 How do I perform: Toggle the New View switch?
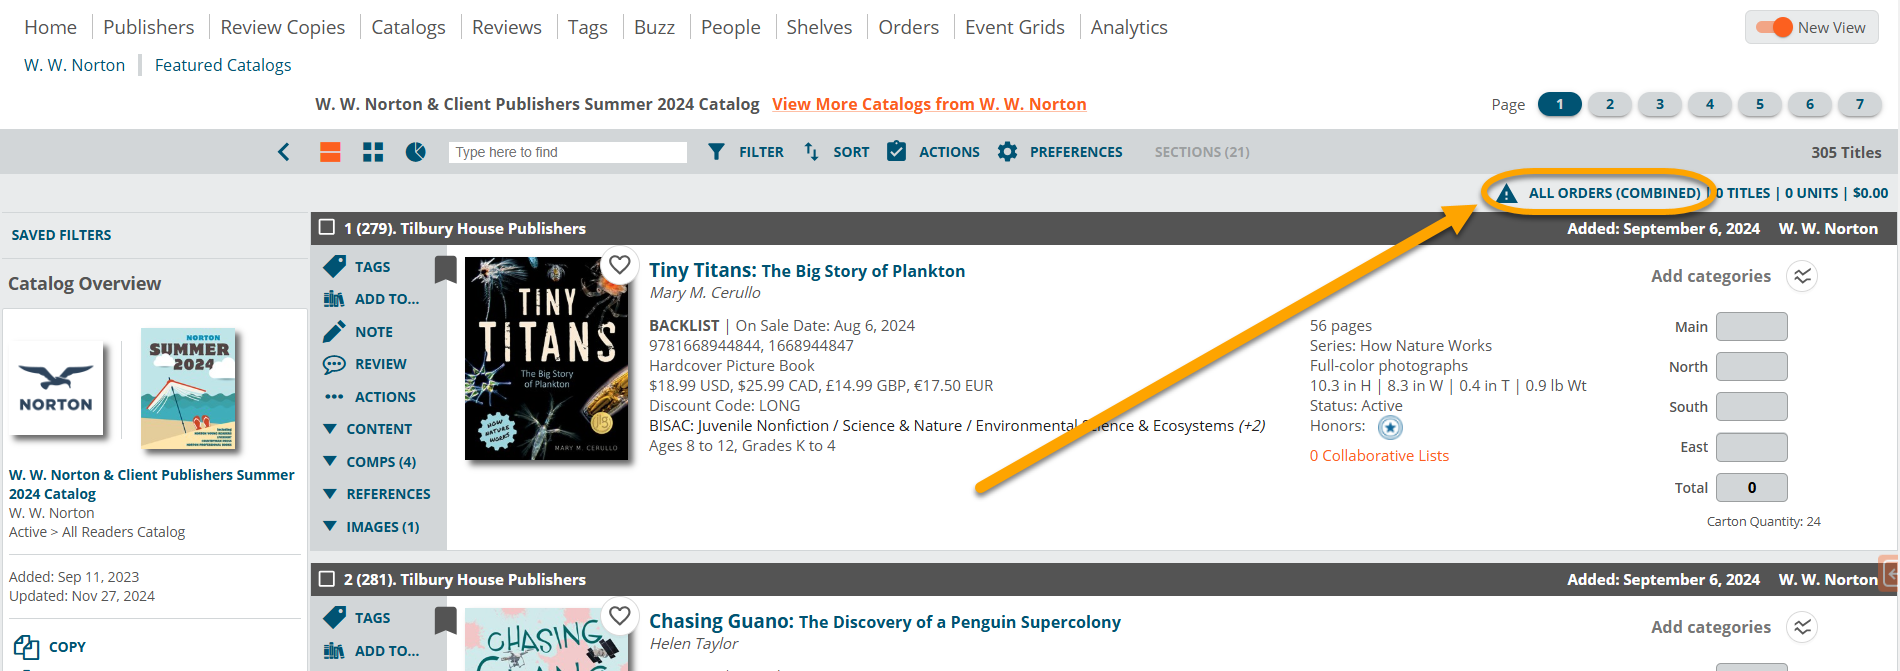pos(1775,28)
